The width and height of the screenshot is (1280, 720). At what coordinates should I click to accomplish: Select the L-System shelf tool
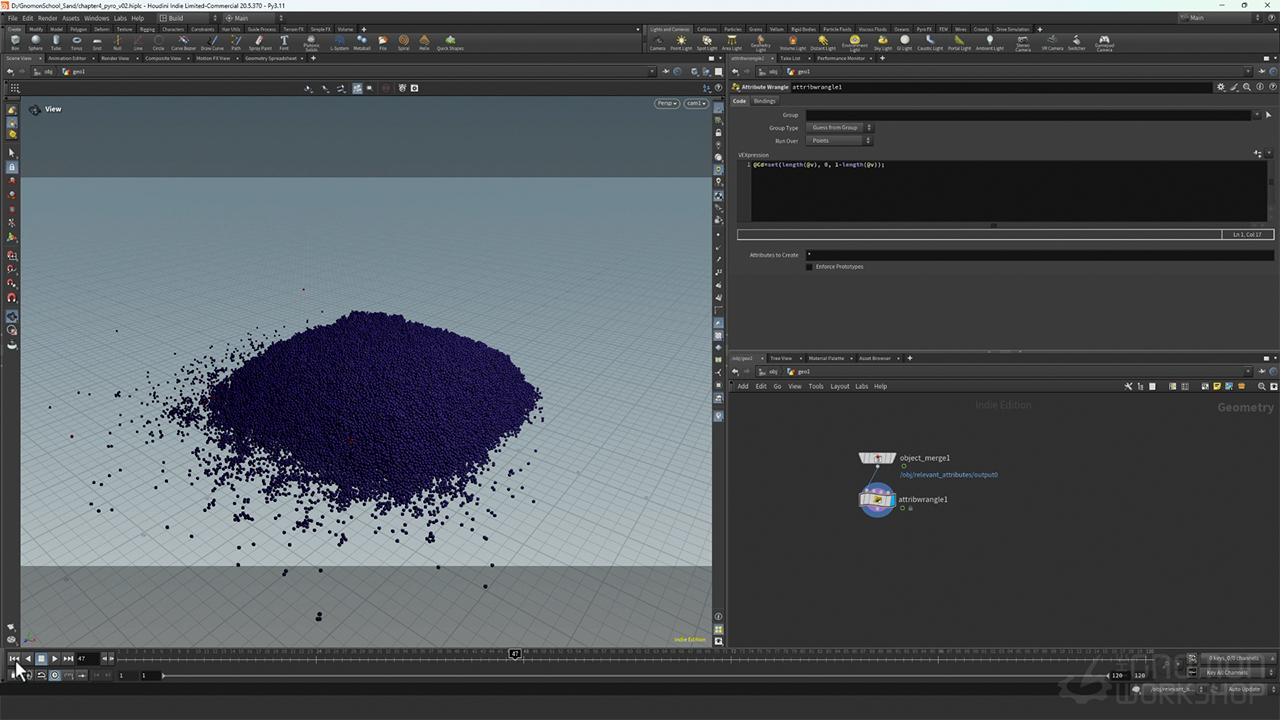(x=339, y=42)
